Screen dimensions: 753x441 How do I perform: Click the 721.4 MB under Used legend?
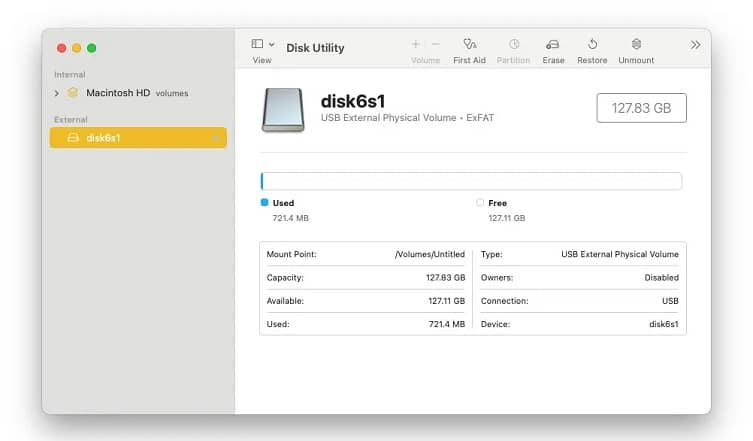[x=291, y=218]
